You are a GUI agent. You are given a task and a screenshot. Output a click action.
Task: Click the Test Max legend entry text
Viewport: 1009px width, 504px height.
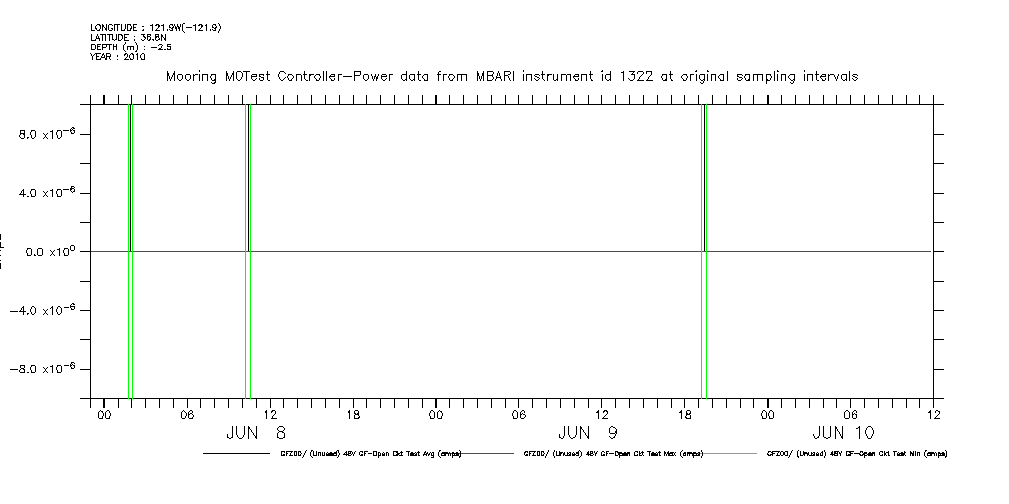point(613,454)
